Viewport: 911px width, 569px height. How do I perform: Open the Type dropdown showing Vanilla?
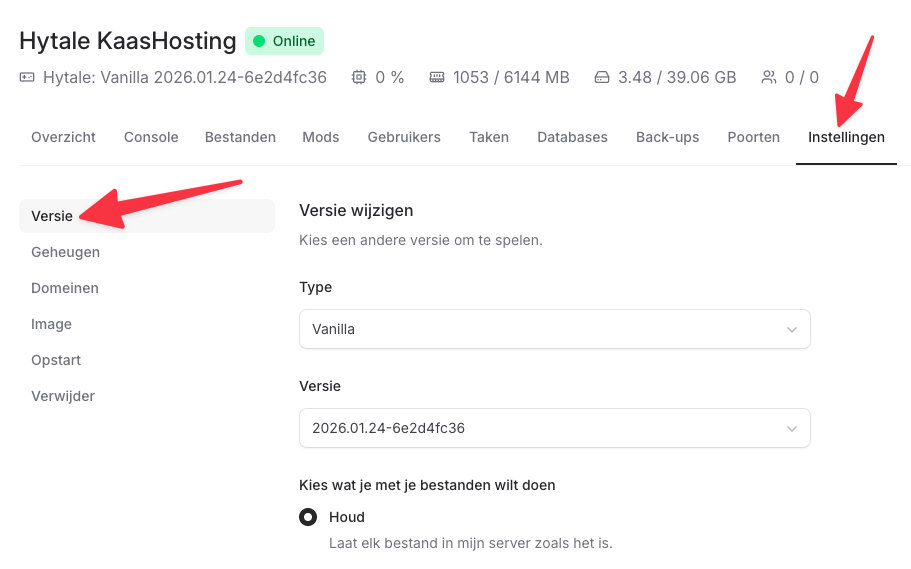554,329
